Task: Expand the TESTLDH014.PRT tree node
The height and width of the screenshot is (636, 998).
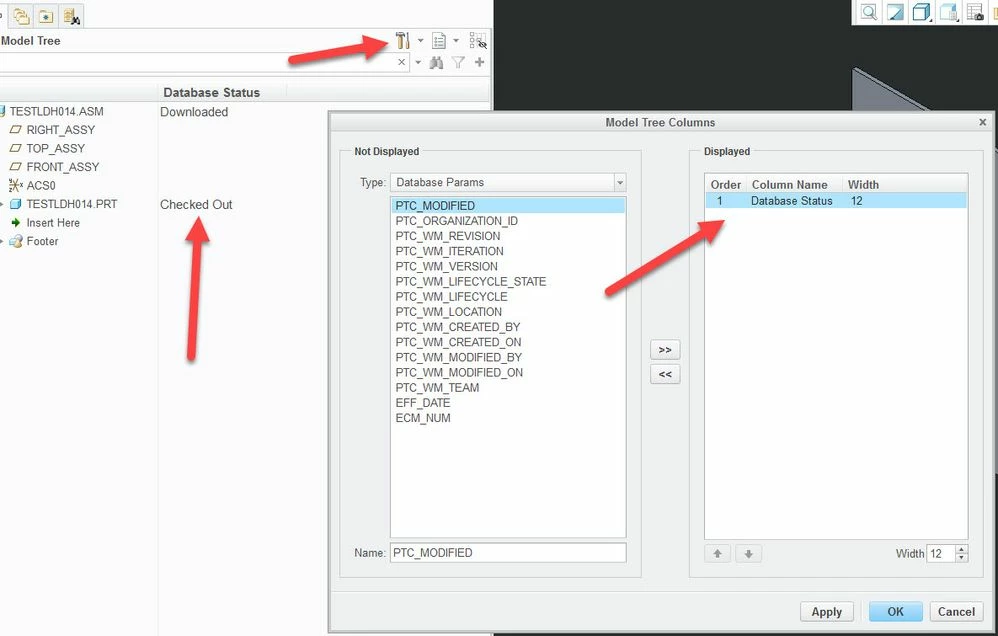Action: (x=2, y=204)
